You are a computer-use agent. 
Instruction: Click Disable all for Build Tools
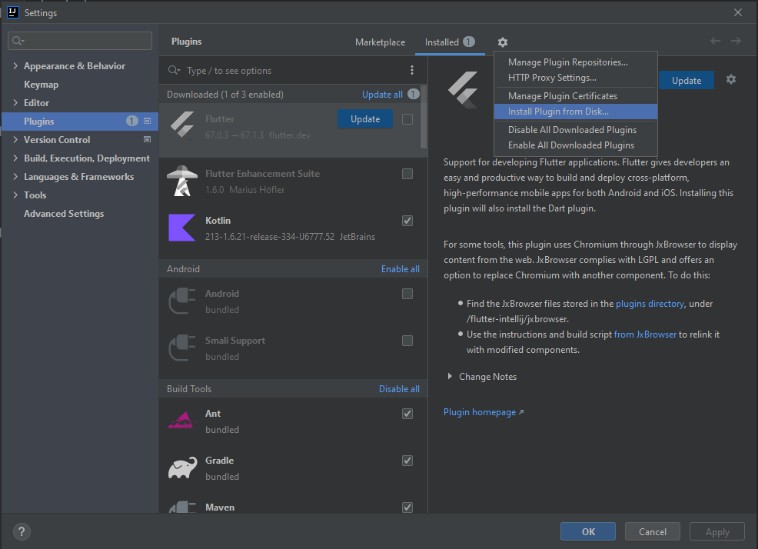(399, 389)
